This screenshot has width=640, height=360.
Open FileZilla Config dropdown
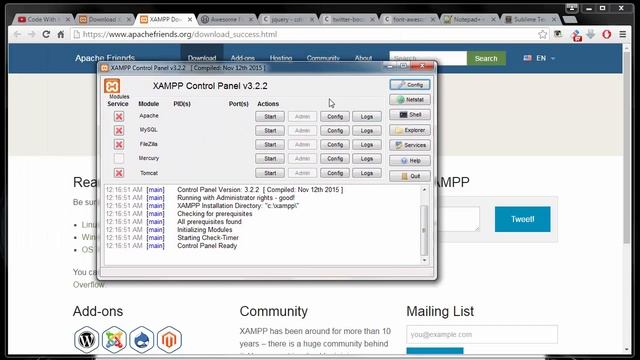click(335, 144)
